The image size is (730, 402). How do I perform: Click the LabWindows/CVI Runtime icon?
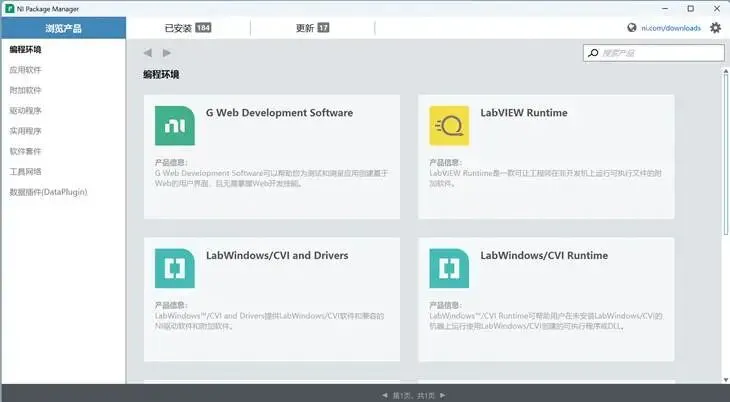point(449,268)
